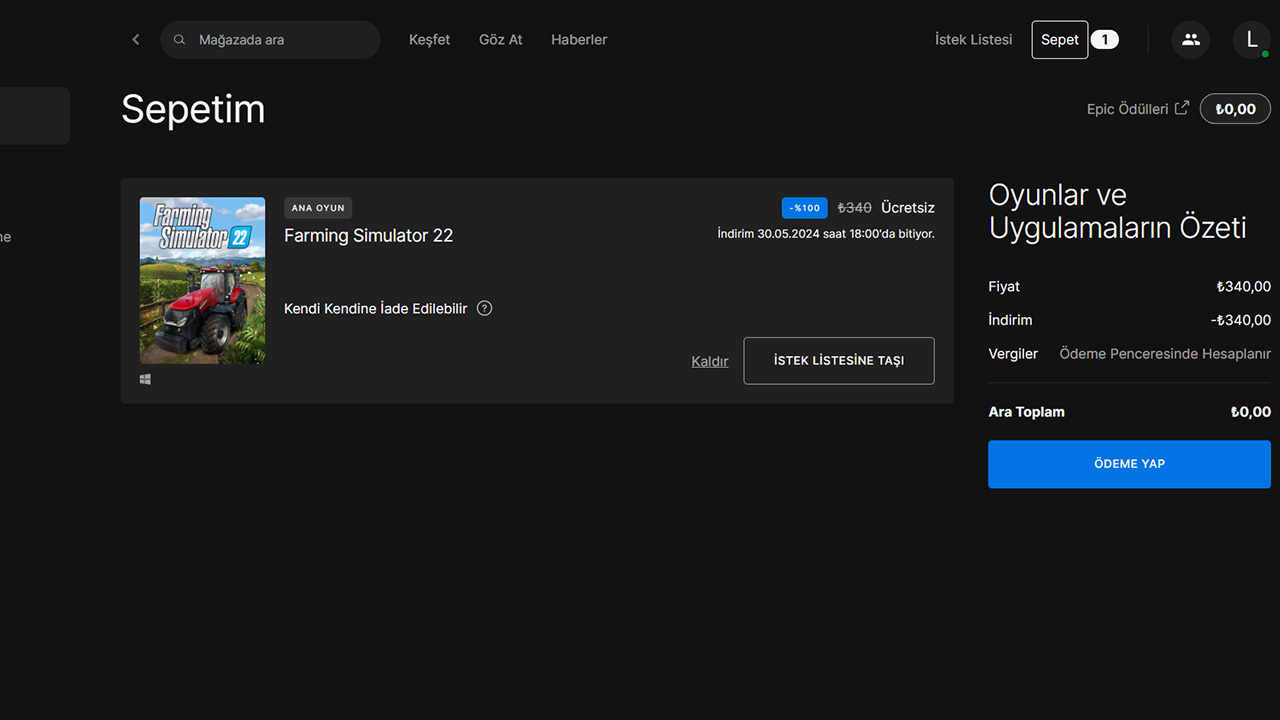Open the Farming Simulator 22 cover thumbnail
Screen dimensions: 1280x720
click(202, 280)
